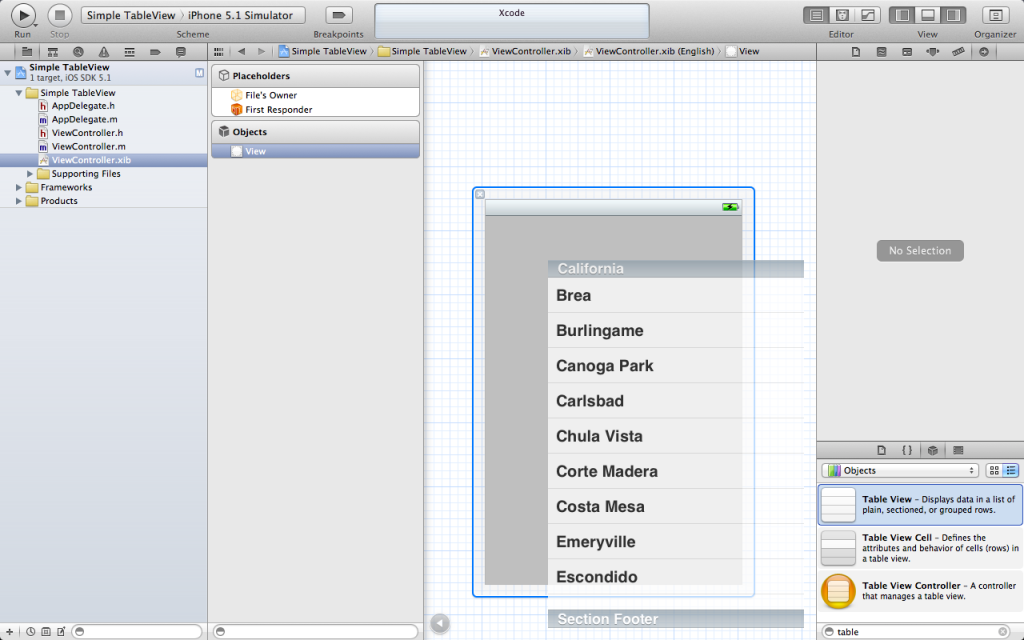1024x640 pixels.
Task: Open the Objects library dropdown
Action: tap(899, 470)
